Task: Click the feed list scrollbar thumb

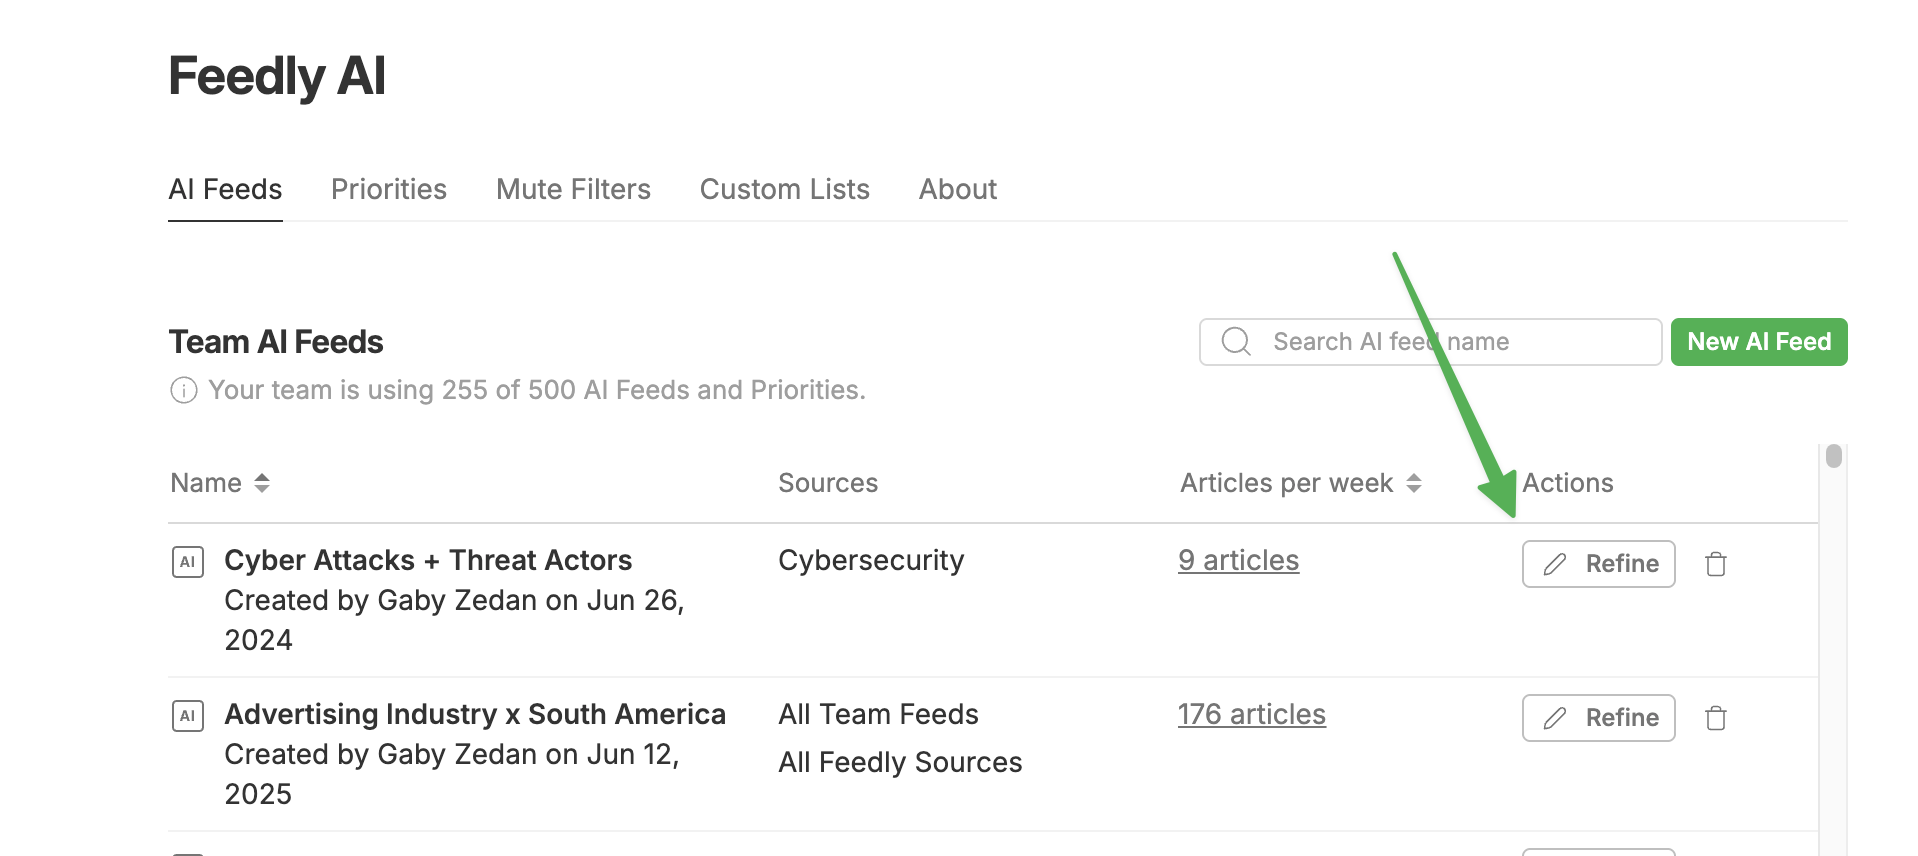Action: (x=1833, y=456)
